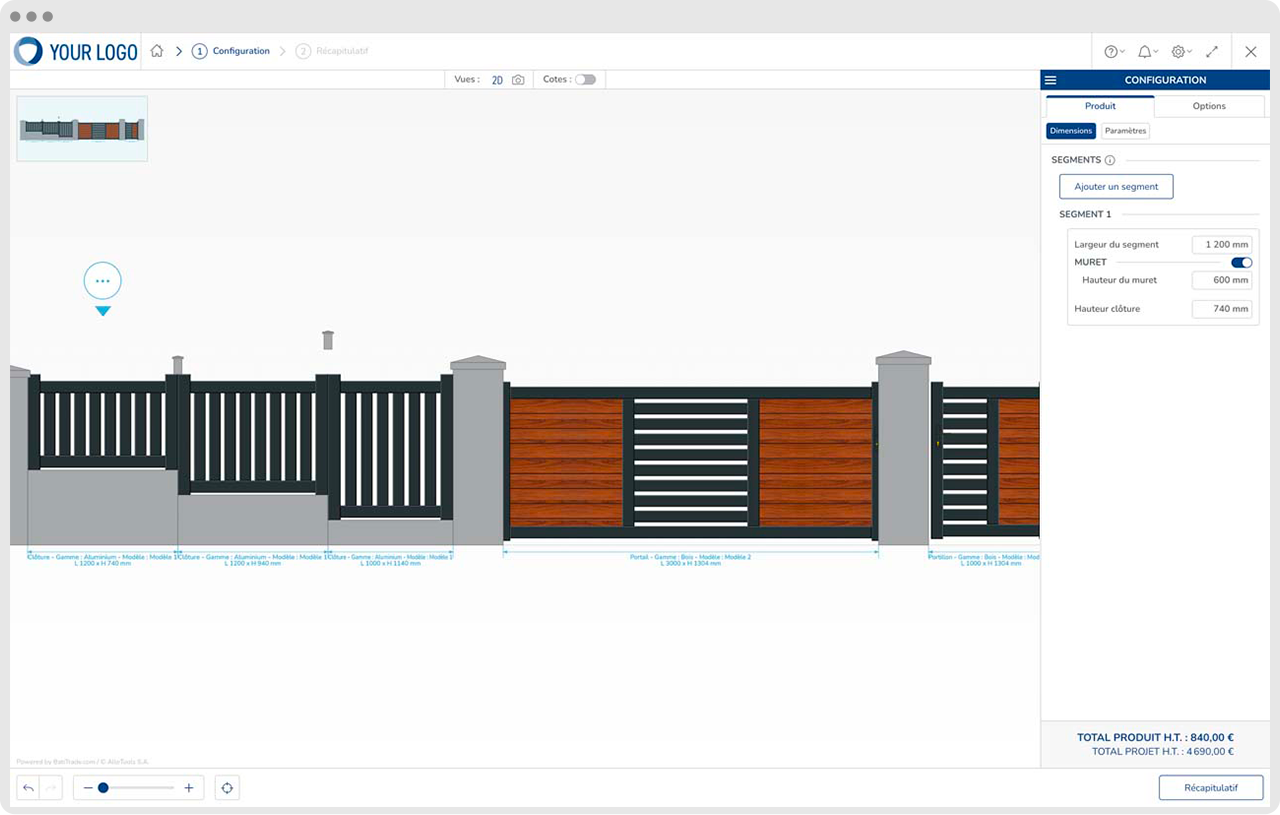Click the Portail L 3000 x H 1304 label
Image resolution: width=1280 pixels, height=815 pixels.
[690, 560]
